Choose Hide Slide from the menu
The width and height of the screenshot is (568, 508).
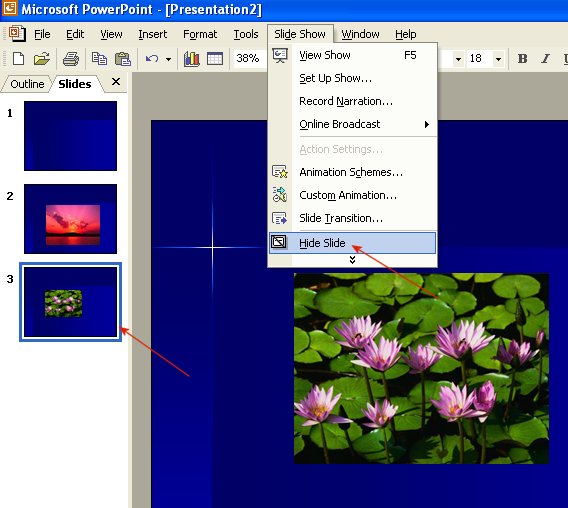click(x=352, y=243)
